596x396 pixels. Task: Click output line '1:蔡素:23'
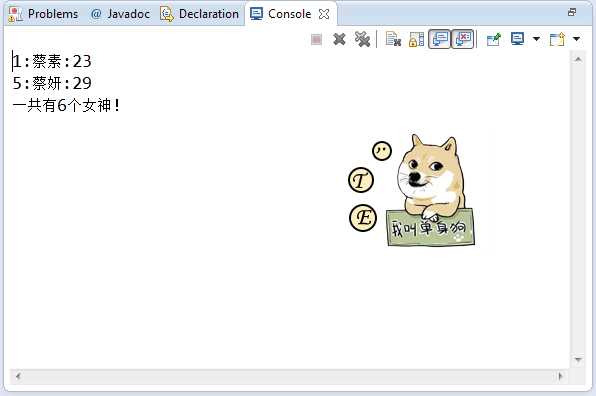tap(52, 61)
